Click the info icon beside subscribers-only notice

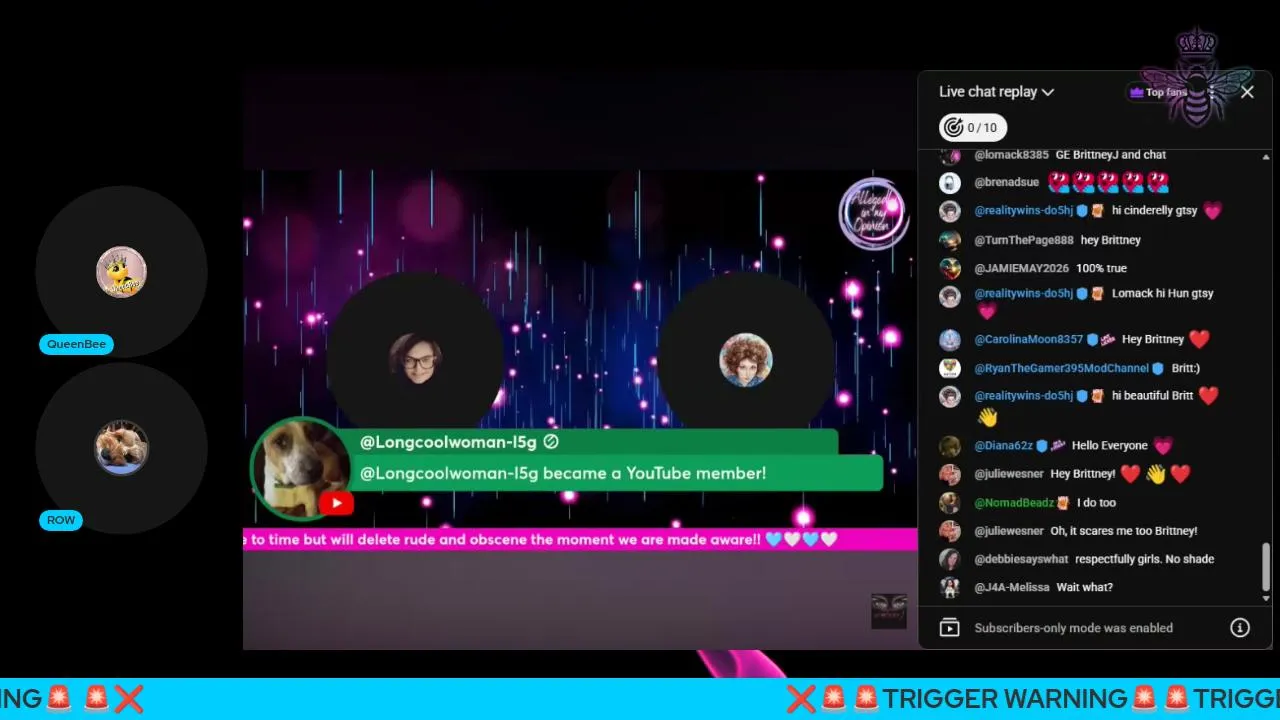pyautogui.click(x=1240, y=628)
